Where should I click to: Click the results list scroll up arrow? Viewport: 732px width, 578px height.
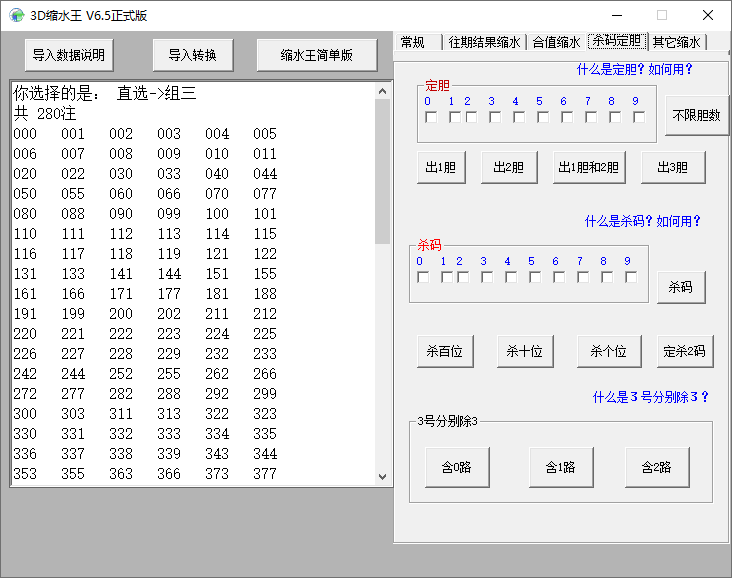click(382, 91)
